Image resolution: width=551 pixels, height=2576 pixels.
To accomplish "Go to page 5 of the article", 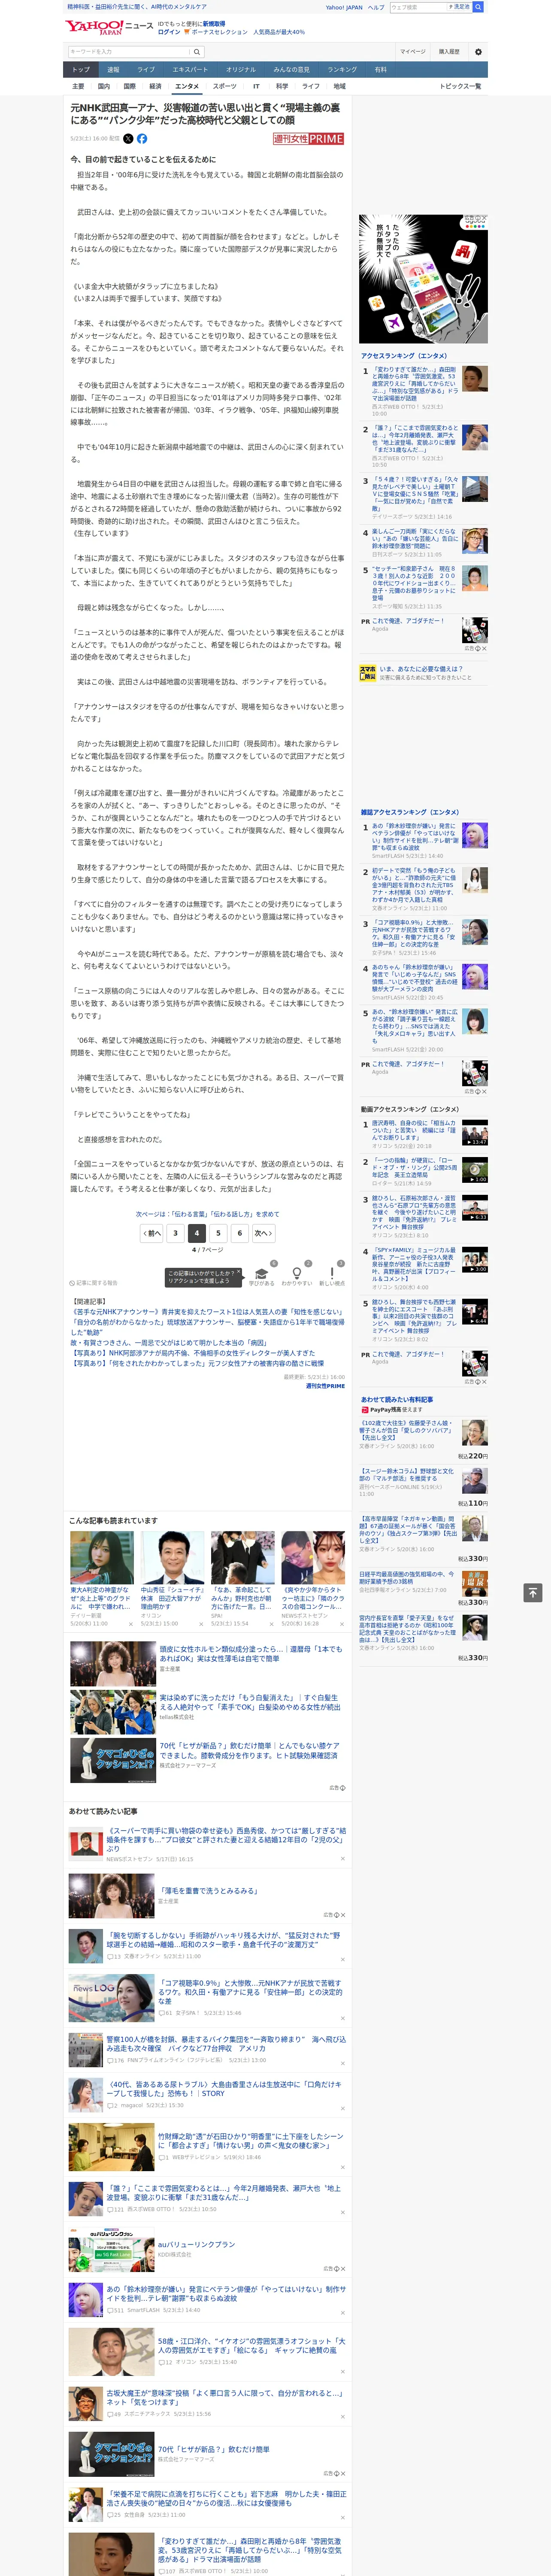I will [x=218, y=1233].
